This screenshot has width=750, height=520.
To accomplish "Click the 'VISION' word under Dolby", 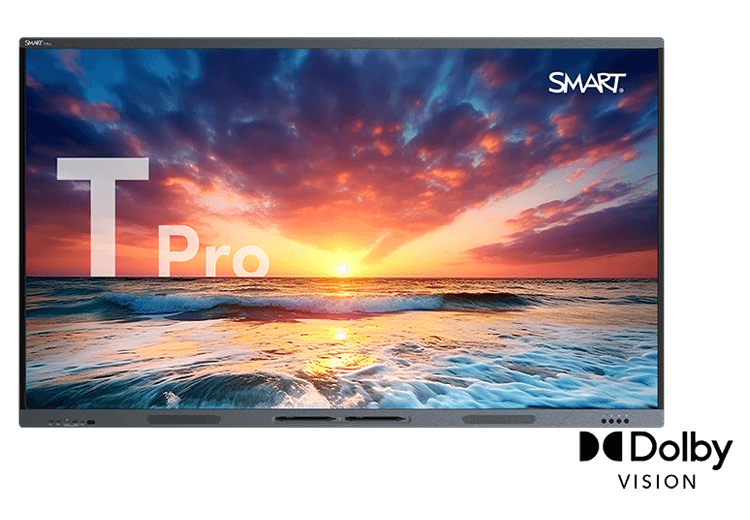I will point(657,482).
